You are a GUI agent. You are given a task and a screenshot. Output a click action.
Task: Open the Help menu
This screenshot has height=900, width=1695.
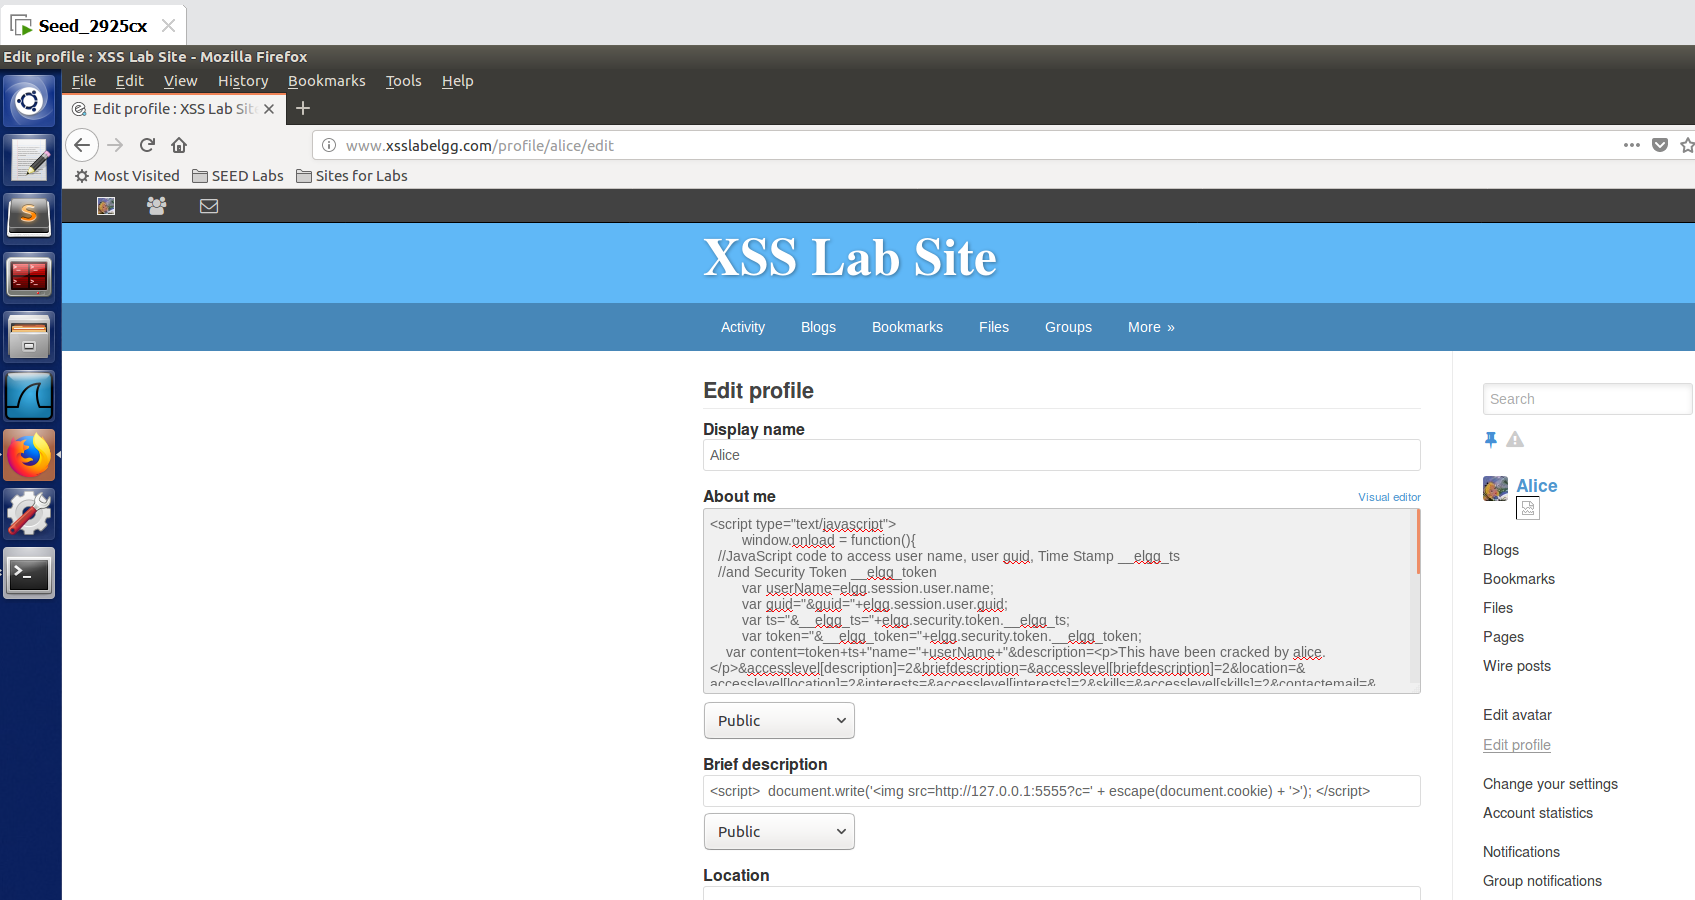coord(458,81)
